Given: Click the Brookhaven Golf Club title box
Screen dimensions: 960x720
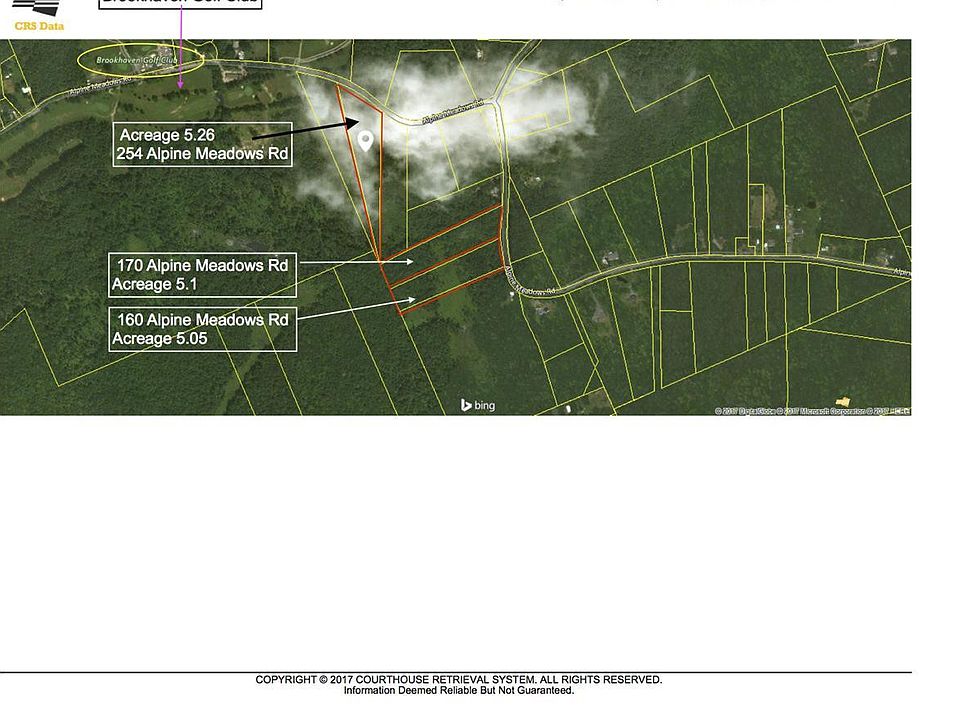Looking at the screenshot, I should click(x=180, y=3).
